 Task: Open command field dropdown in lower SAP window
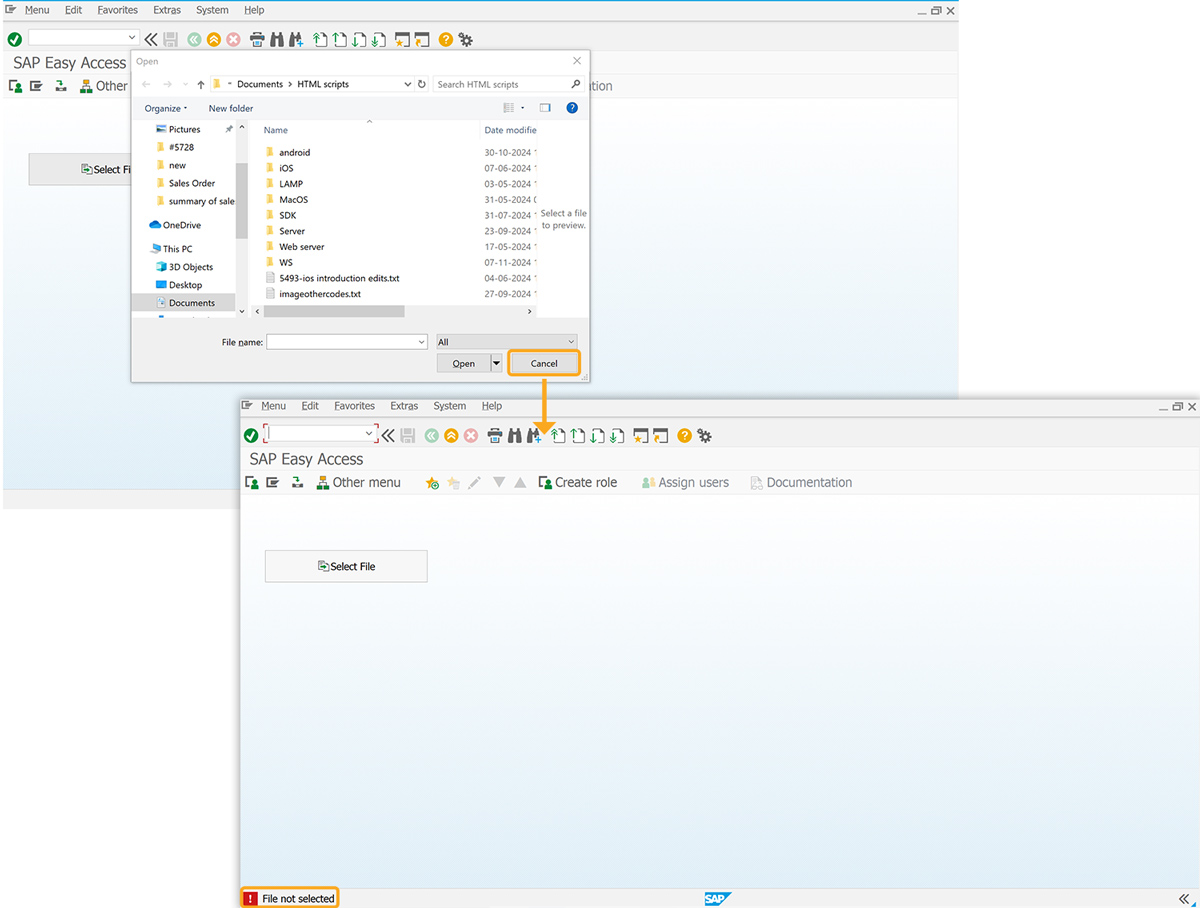click(x=369, y=434)
